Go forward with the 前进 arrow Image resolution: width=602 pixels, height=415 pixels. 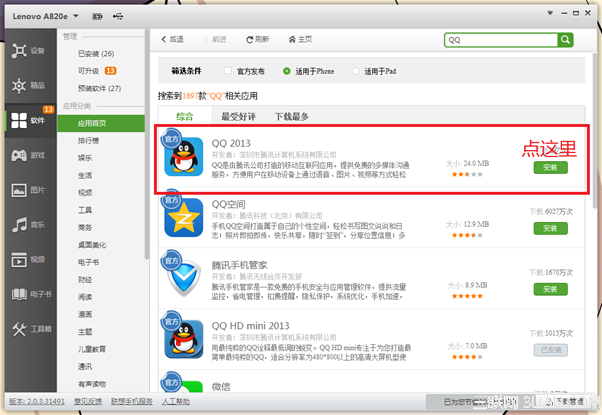pos(215,39)
